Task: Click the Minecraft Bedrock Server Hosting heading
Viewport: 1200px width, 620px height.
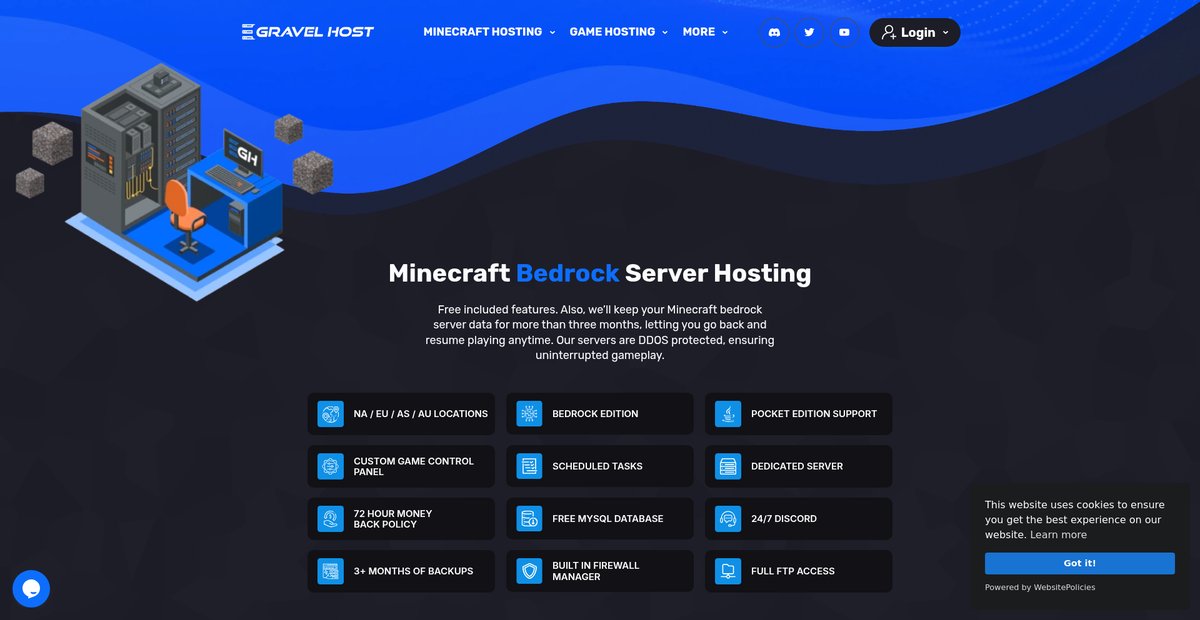Action: (600, 273)
